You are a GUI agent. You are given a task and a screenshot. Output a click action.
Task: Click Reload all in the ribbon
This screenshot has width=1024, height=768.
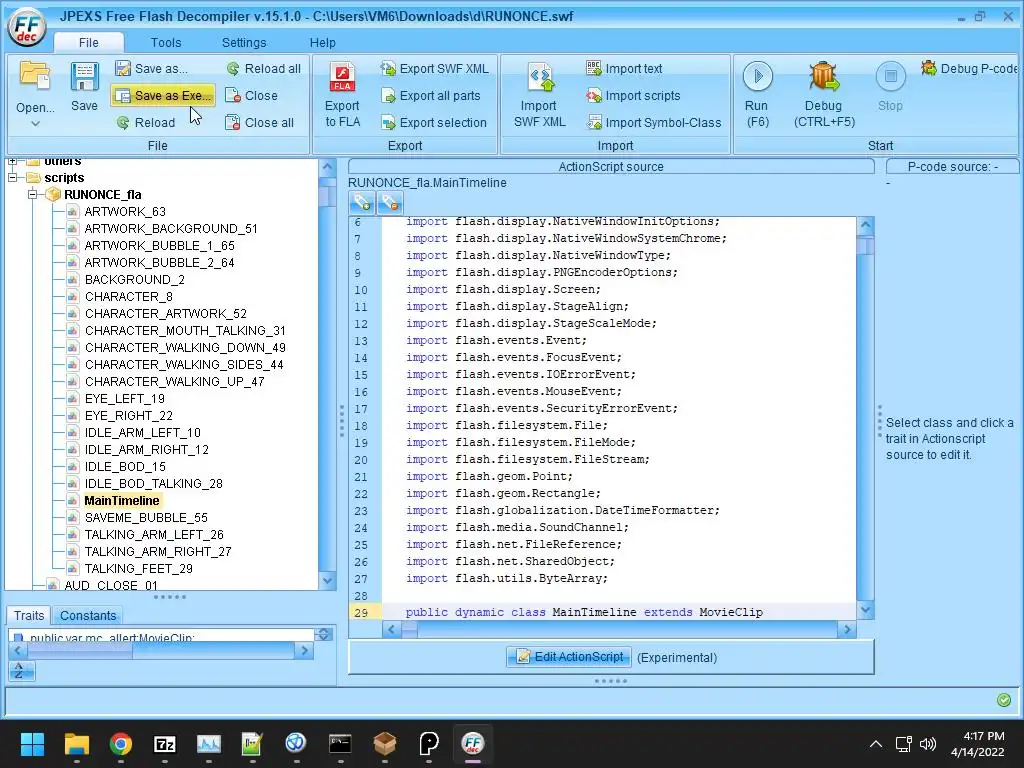click(264, 69)
